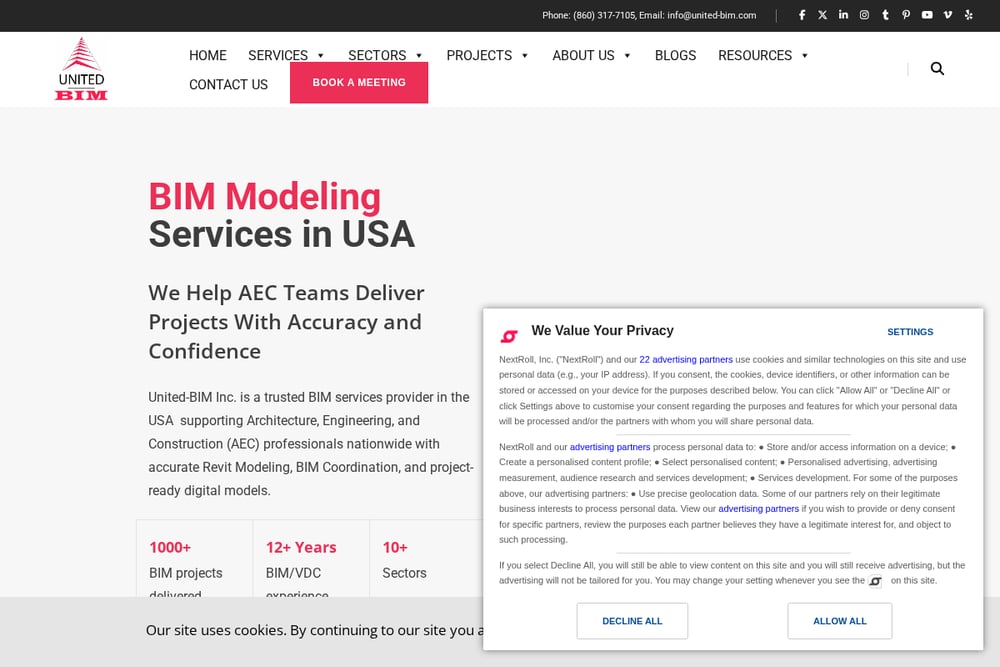The image size is (1000, 667).
Task: Click the 'BIM/VDC' stat label
Action: click(x=293, y=573)
